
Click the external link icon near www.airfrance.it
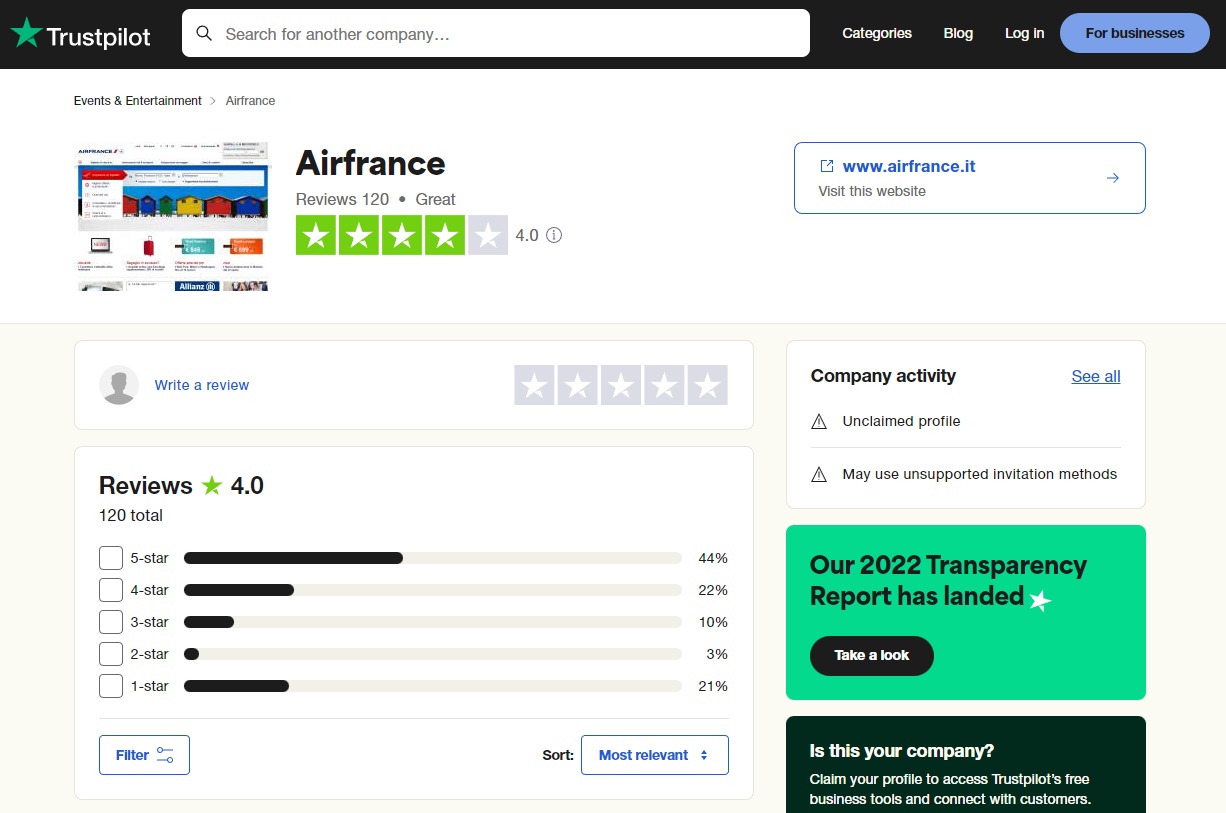827,166
